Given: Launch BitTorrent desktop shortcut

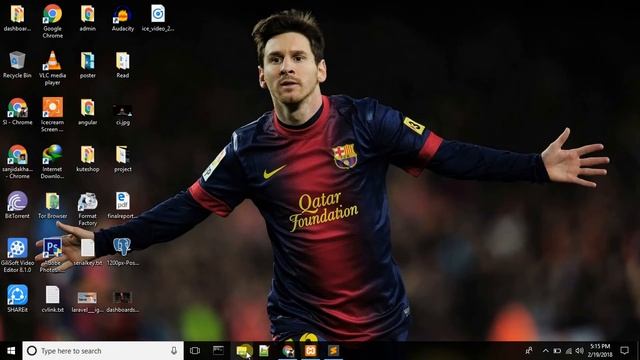Looking at the screenshot, I should [17, 205].
